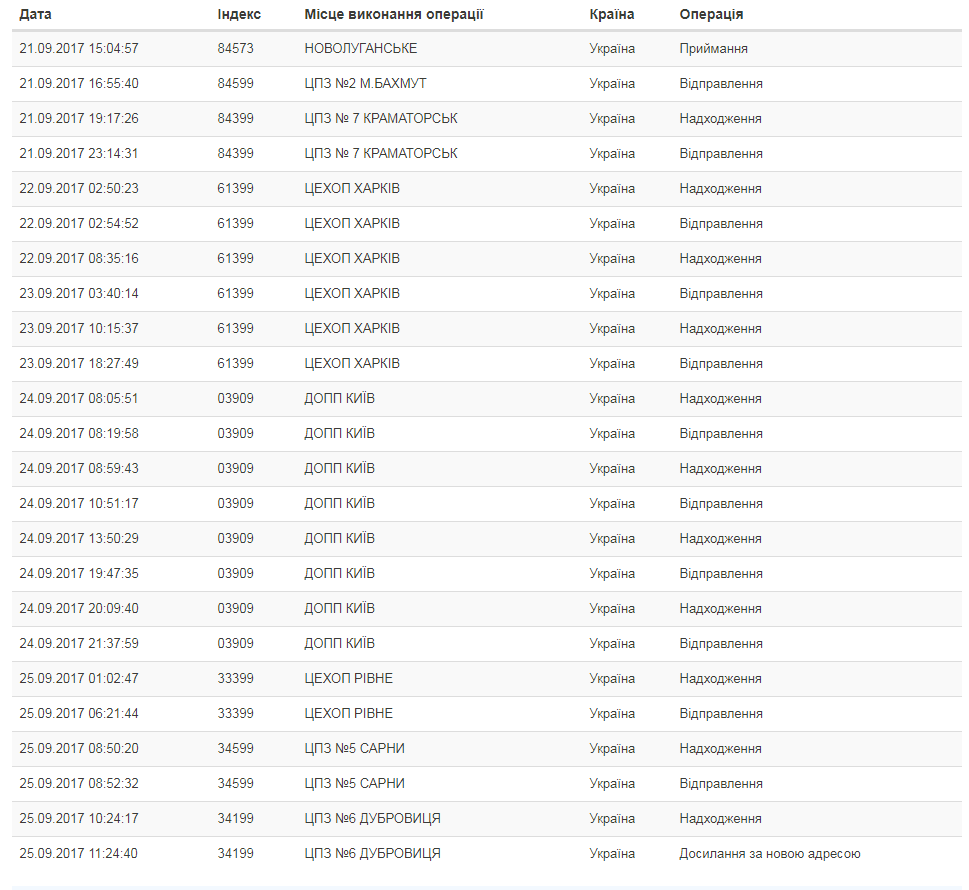The width and height of the screenshot is (969, 890).
Task: Select index 84573 in the first row
Action: [235, 49]
